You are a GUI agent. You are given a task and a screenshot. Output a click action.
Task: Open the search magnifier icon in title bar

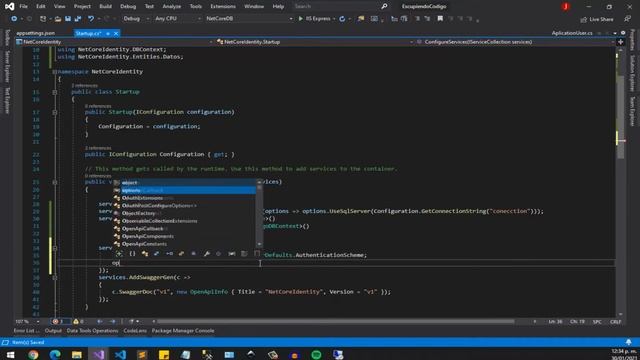tap(384, 7)
